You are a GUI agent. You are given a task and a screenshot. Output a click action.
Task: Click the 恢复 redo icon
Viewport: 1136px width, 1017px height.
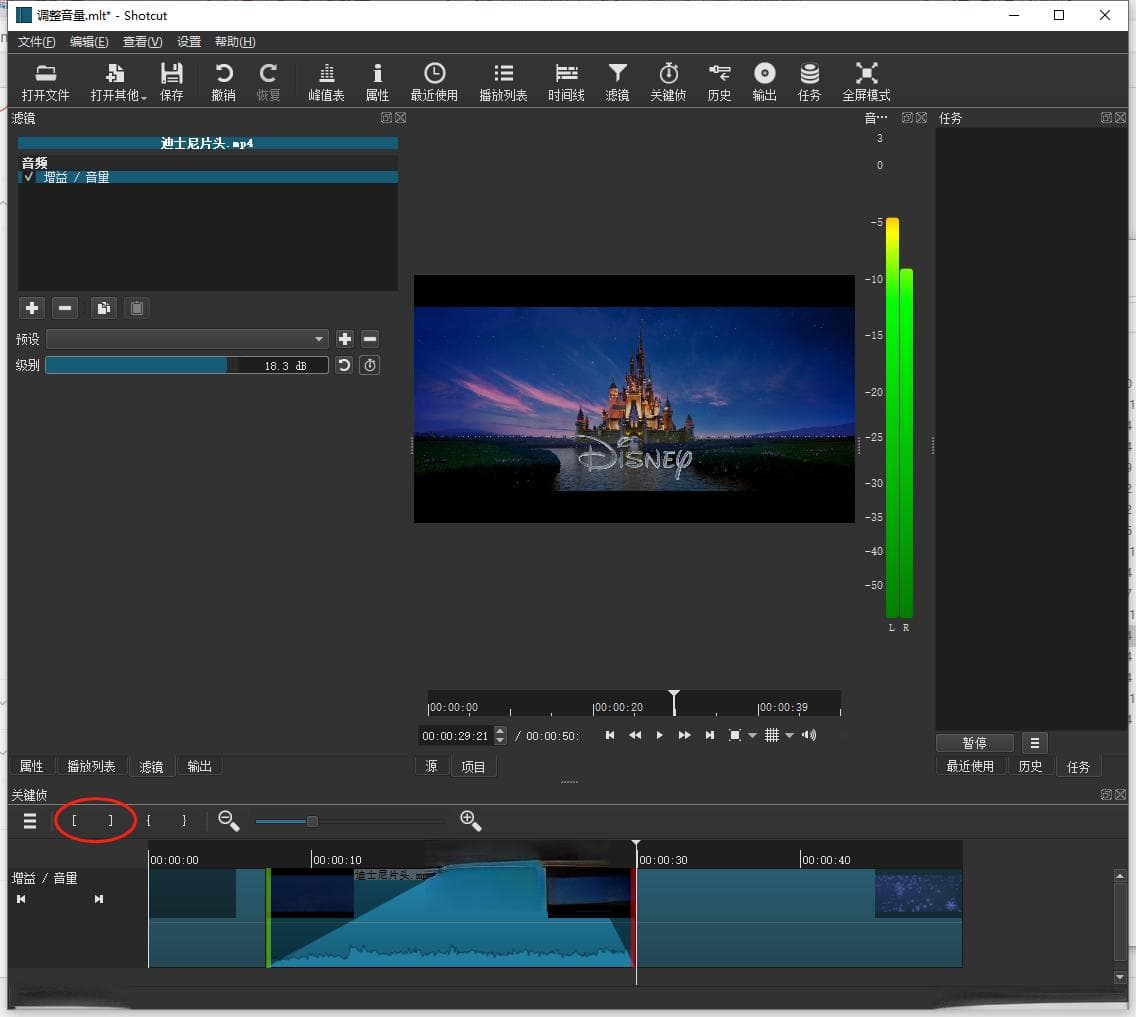(x=268, y=82)
